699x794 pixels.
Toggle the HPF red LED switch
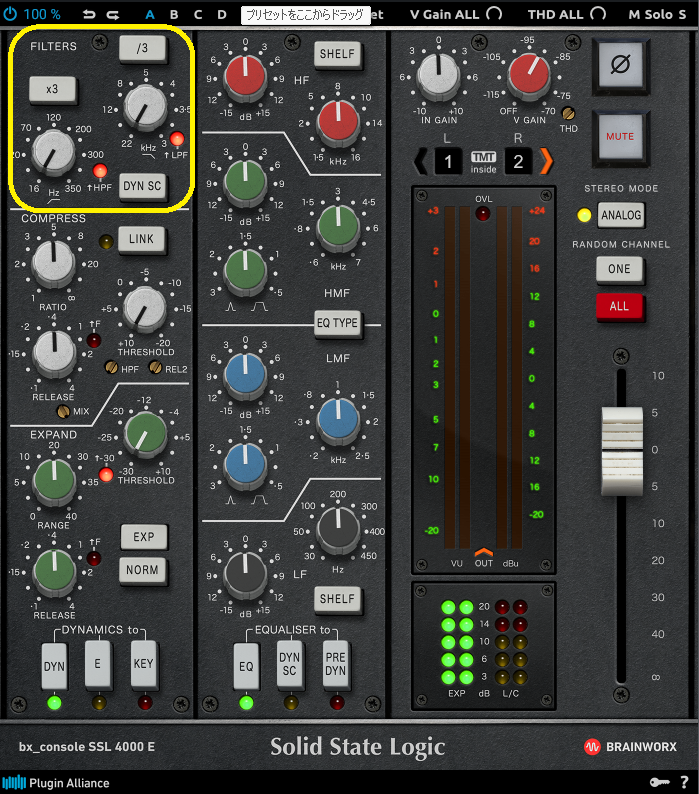(x=100, y=171)
